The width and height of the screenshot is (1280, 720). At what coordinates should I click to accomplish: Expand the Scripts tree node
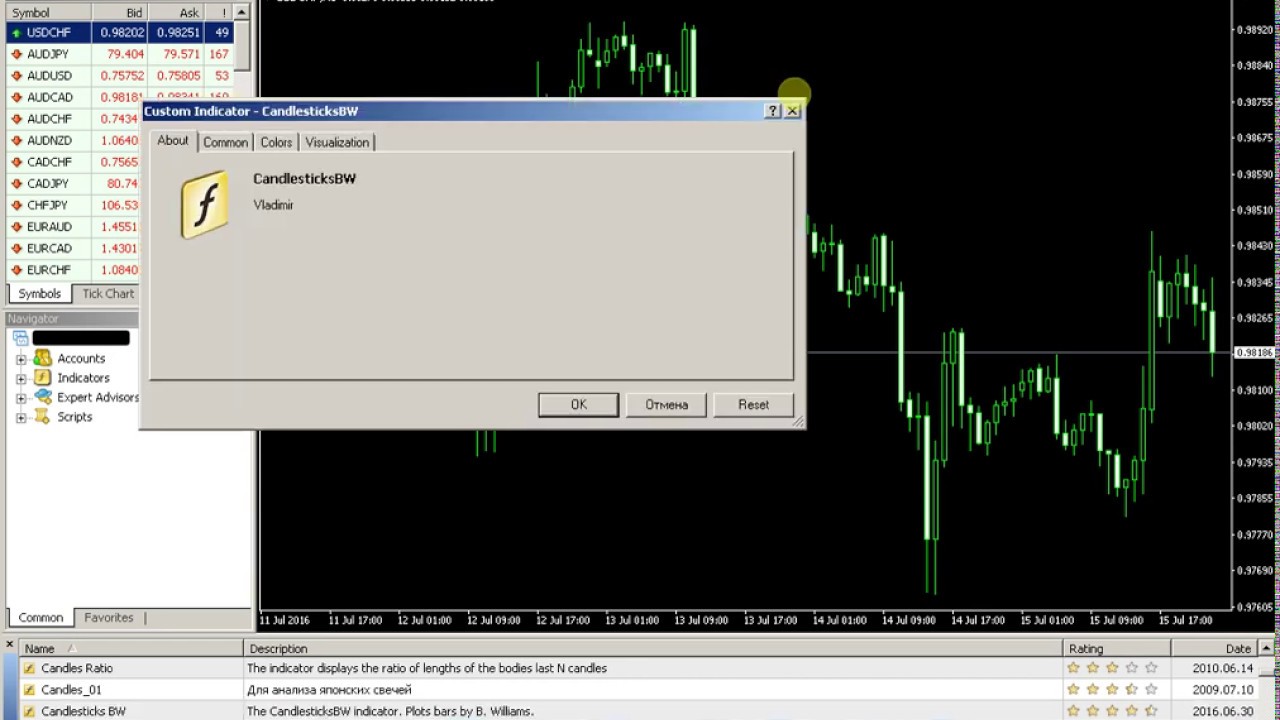[x=21, y=418]
